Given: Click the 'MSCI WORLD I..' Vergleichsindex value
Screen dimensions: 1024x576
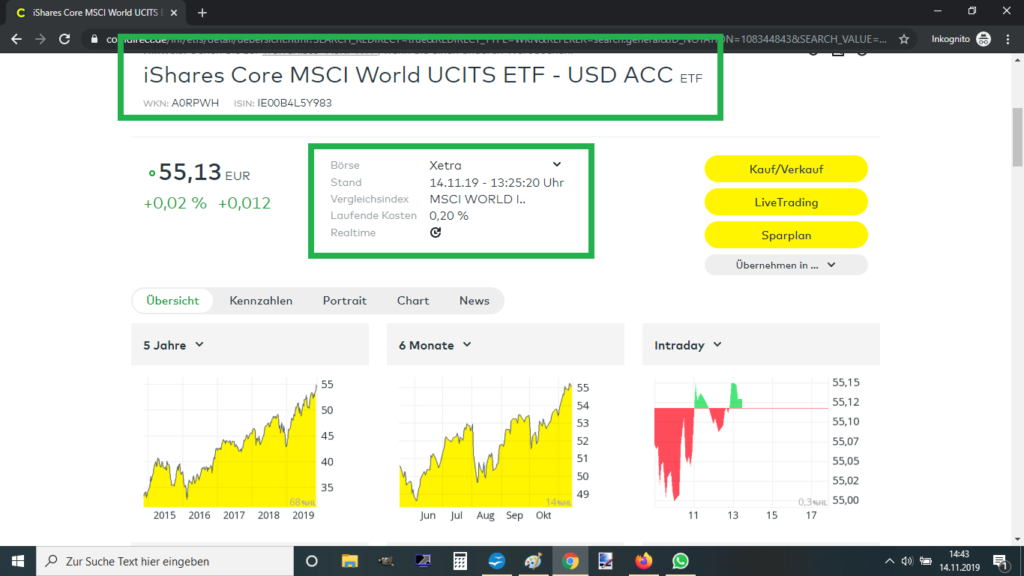Looking at the screenshot, I should (477, 199).
